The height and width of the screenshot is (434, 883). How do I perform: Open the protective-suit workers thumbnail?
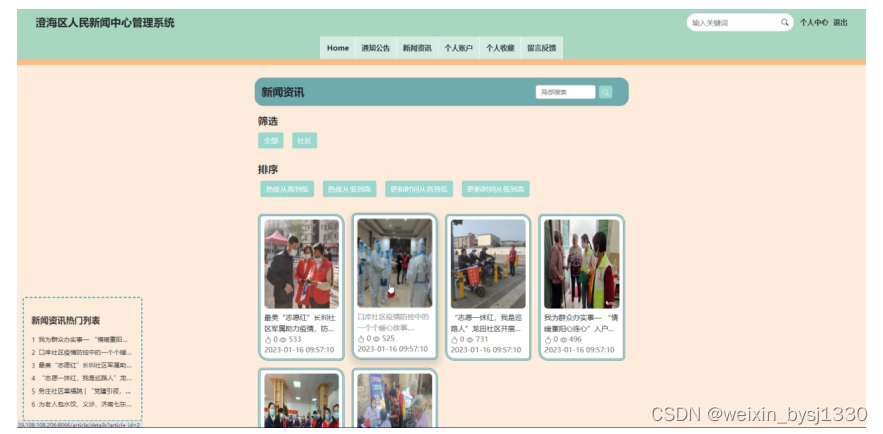(395, 263)
